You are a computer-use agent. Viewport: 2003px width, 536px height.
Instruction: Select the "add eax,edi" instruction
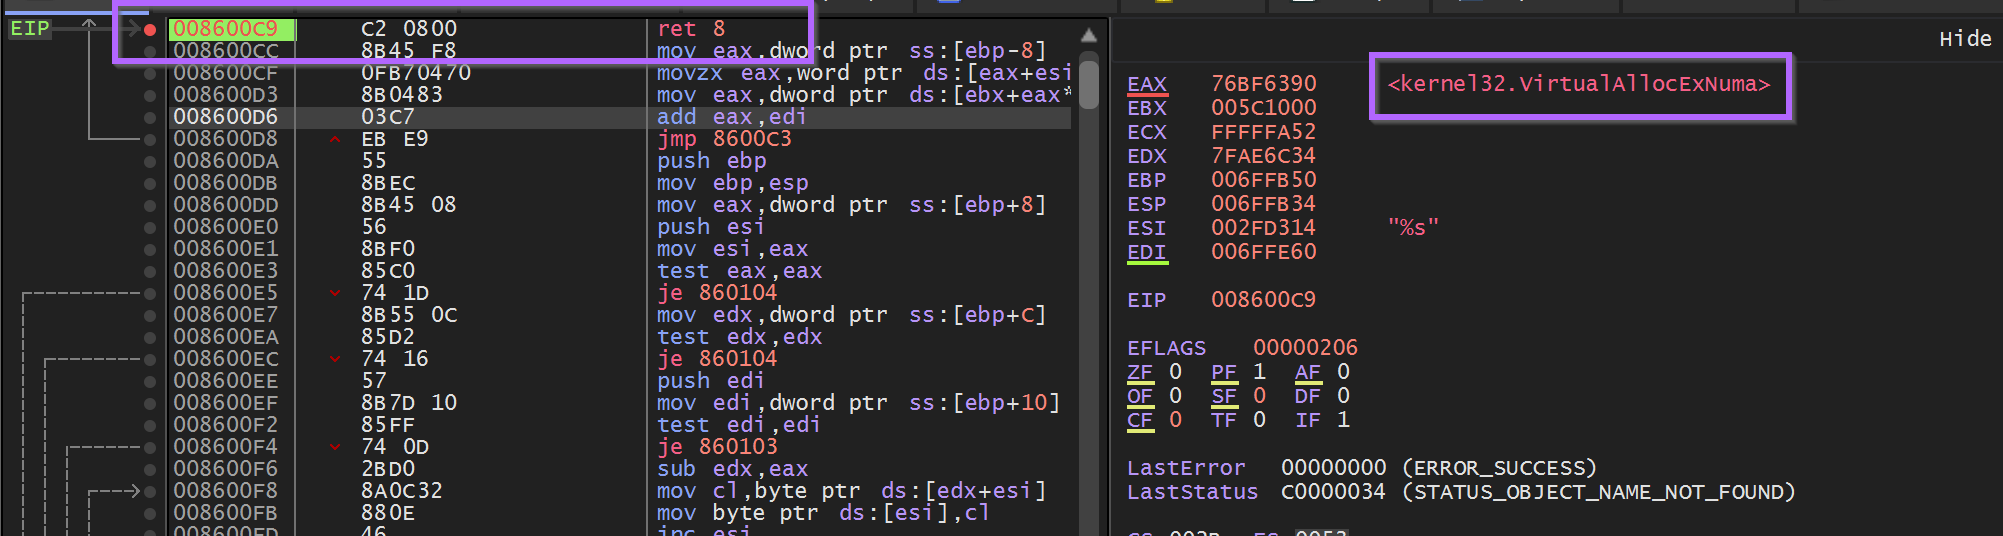(731, 117)
